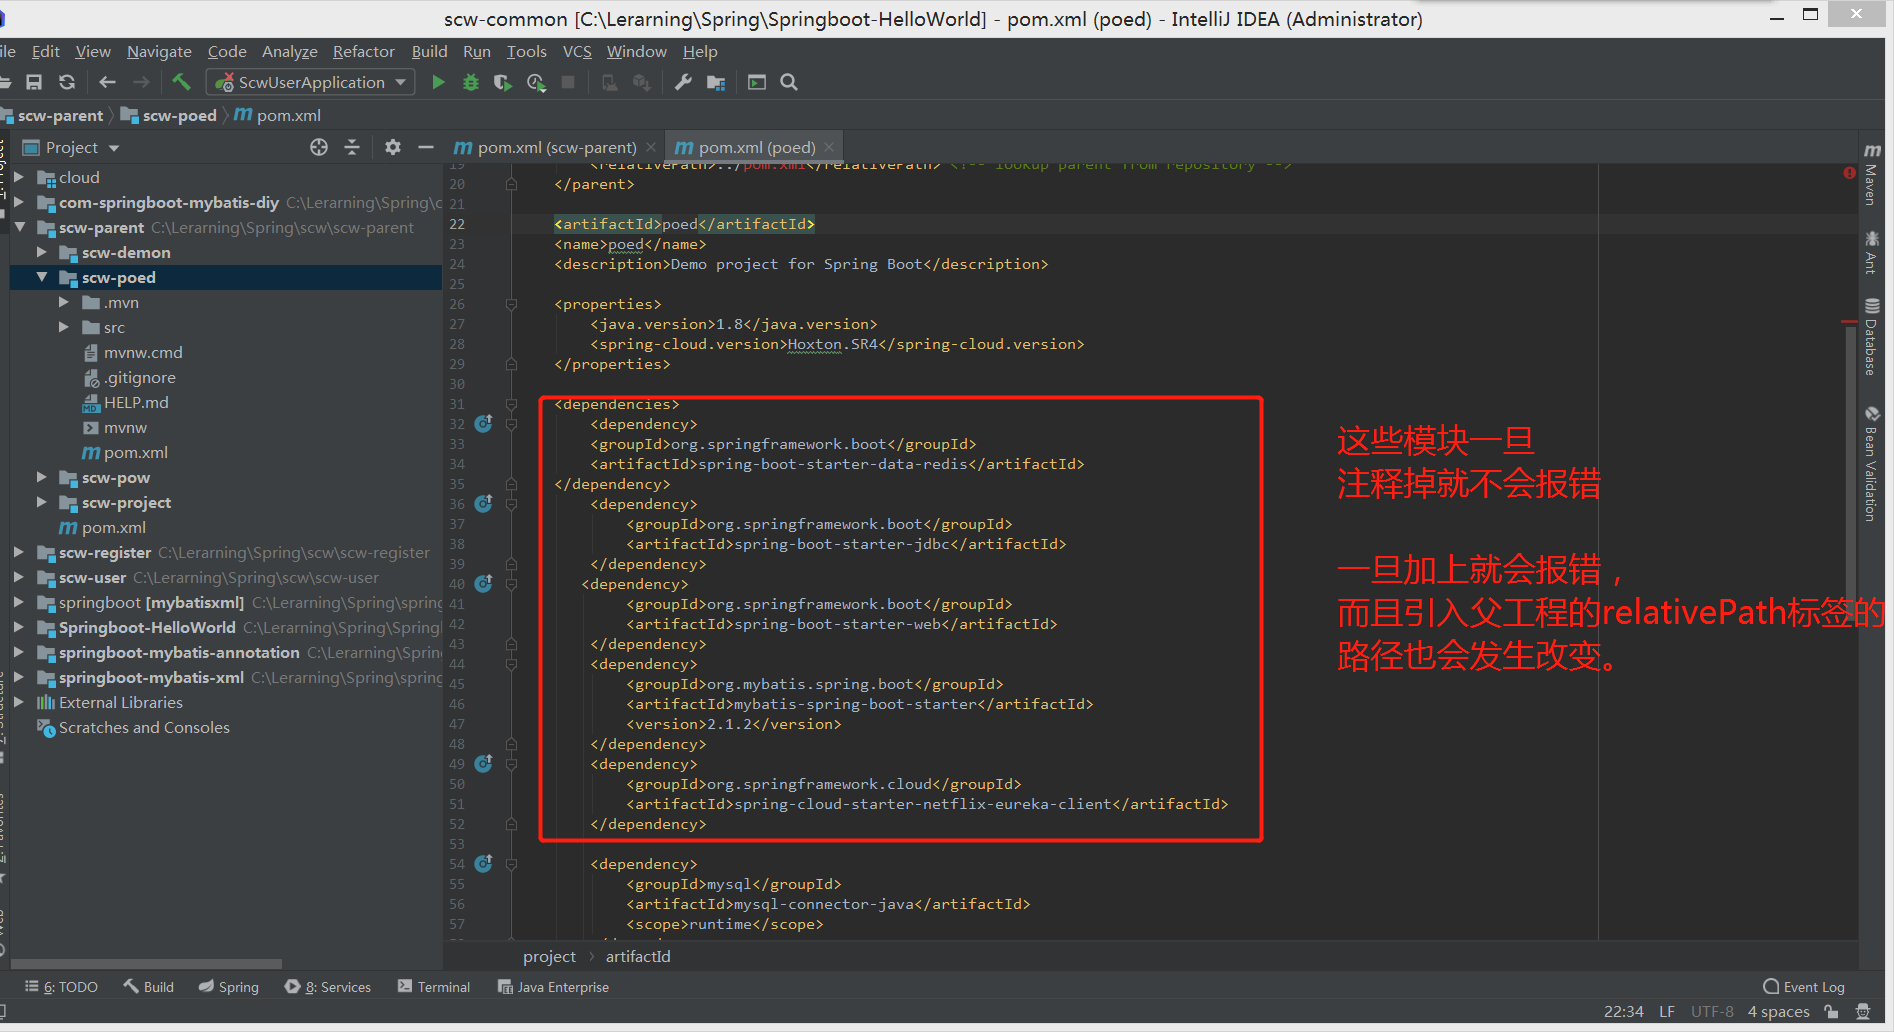Expand the .mvn folder

(64, 302)
